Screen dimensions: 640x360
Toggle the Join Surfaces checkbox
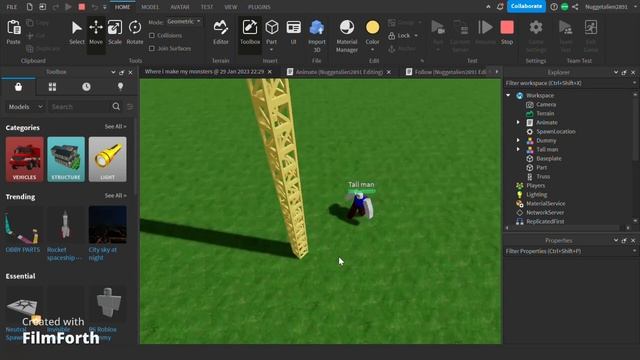[x=152, y=48]
